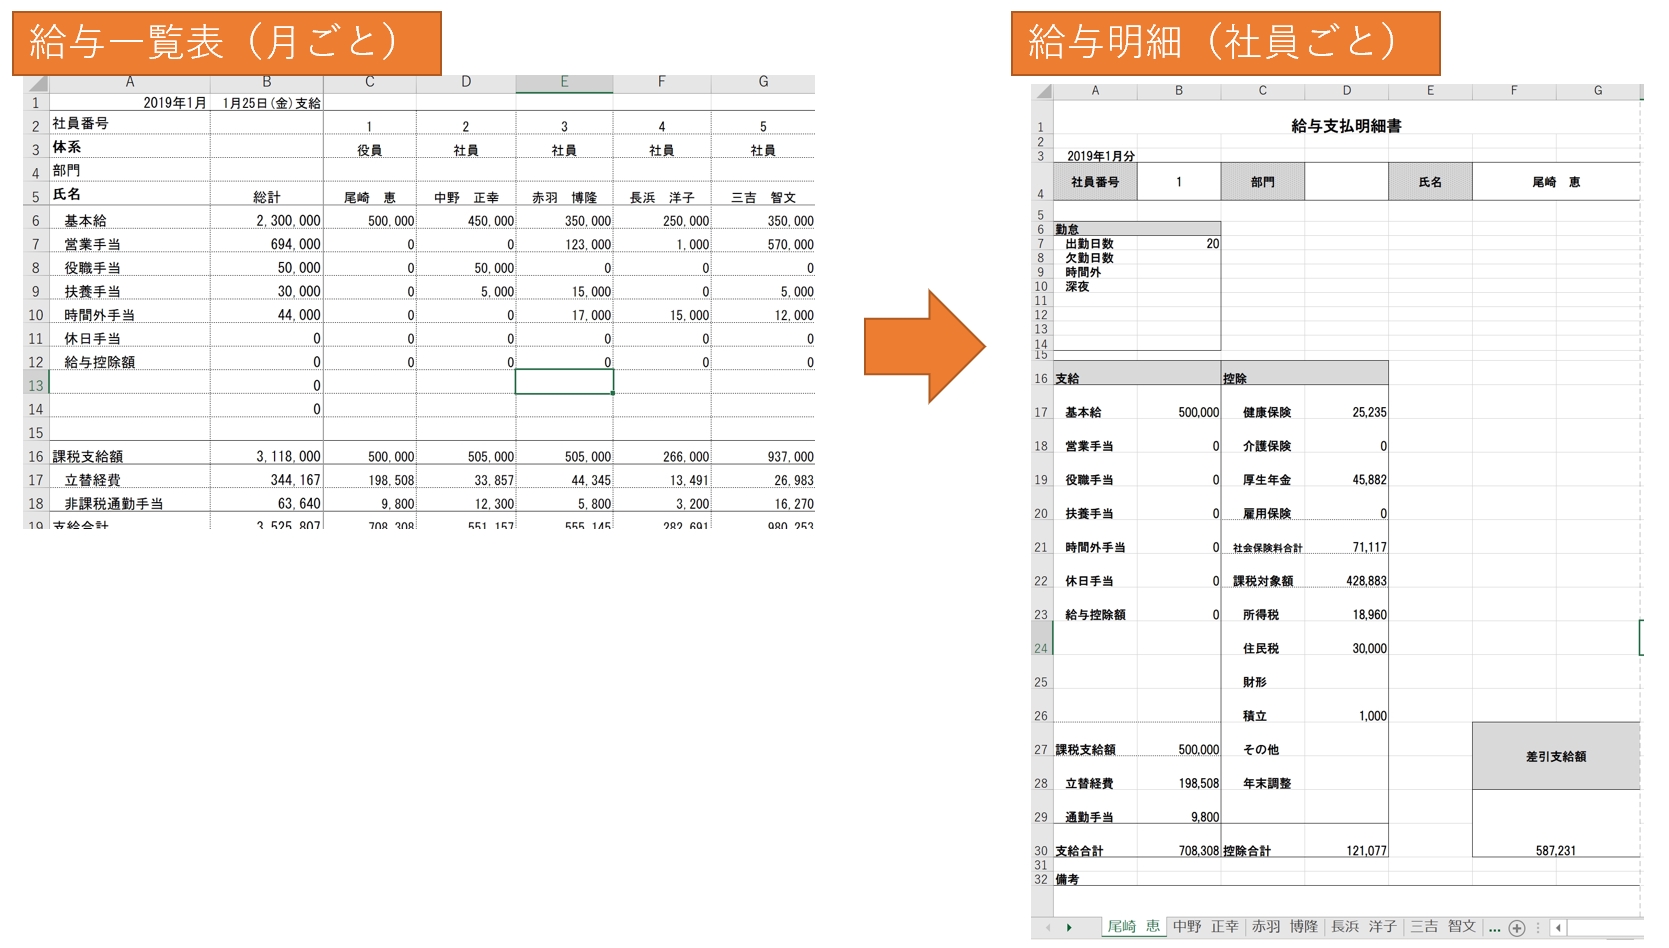The height and width of the screenshot is (948, 1669).
Task: Click the 給与支払明細書 title cell
Action: coord(1346,126)
